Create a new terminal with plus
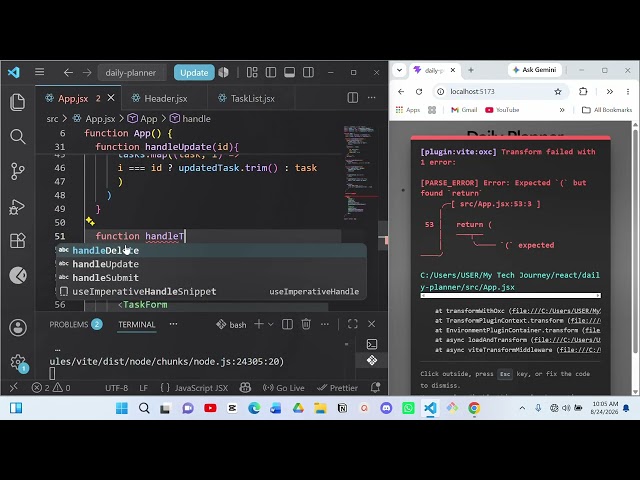640x480 pixels. pyautogui.click(x=259, y=324)
